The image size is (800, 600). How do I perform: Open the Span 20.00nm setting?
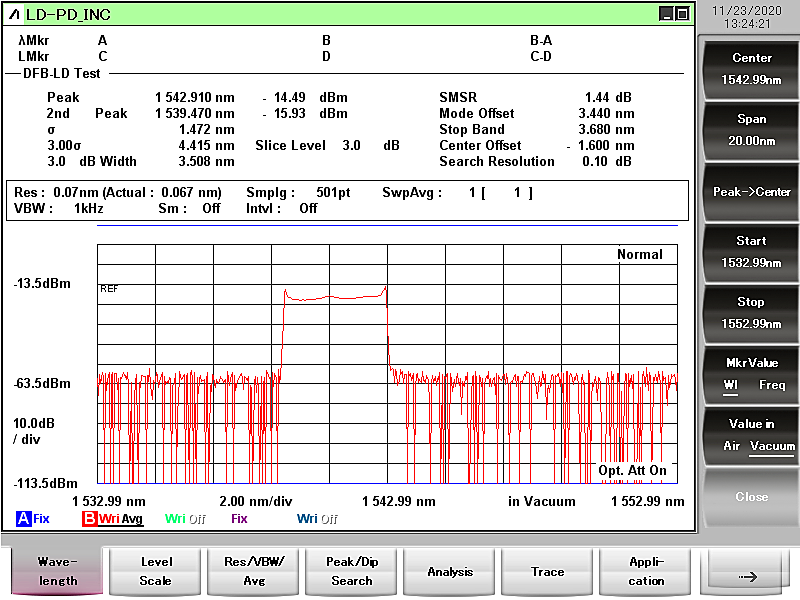click(x=751, y=130)
